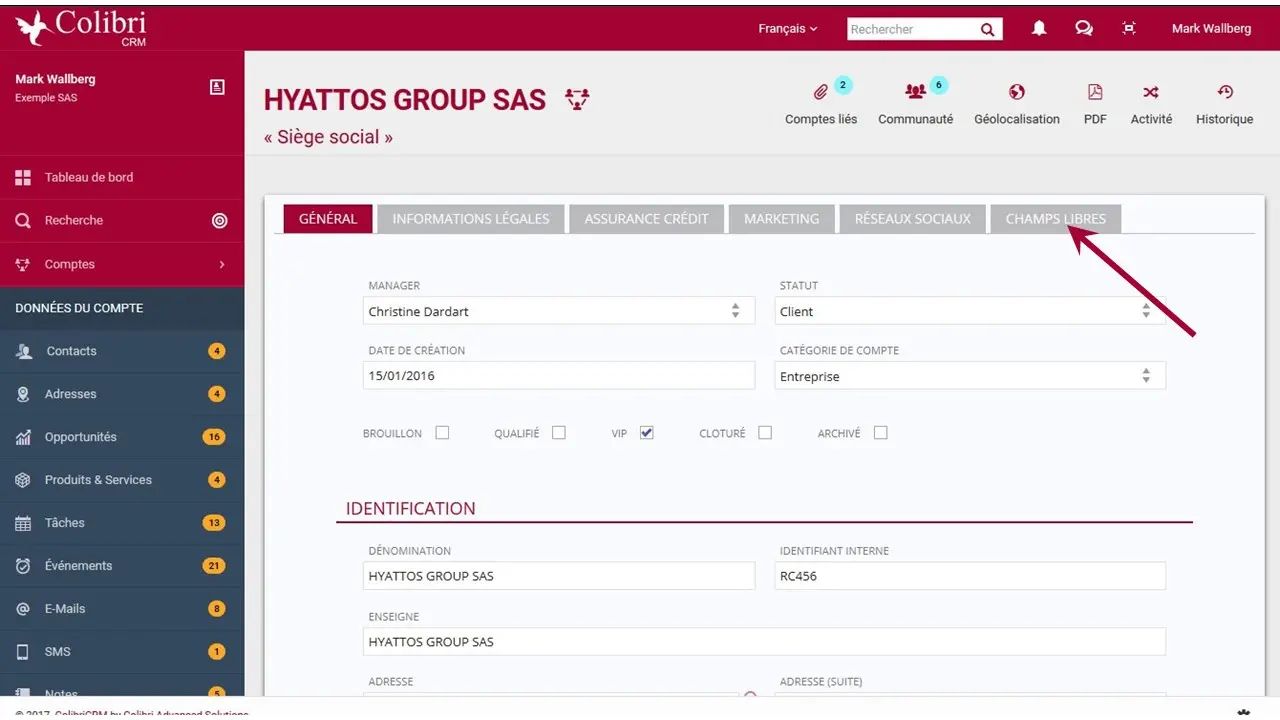The height and width of the screenshot is (720, 1280).
Task: Tick the Archivé checkbox
Action: (880, 433)
